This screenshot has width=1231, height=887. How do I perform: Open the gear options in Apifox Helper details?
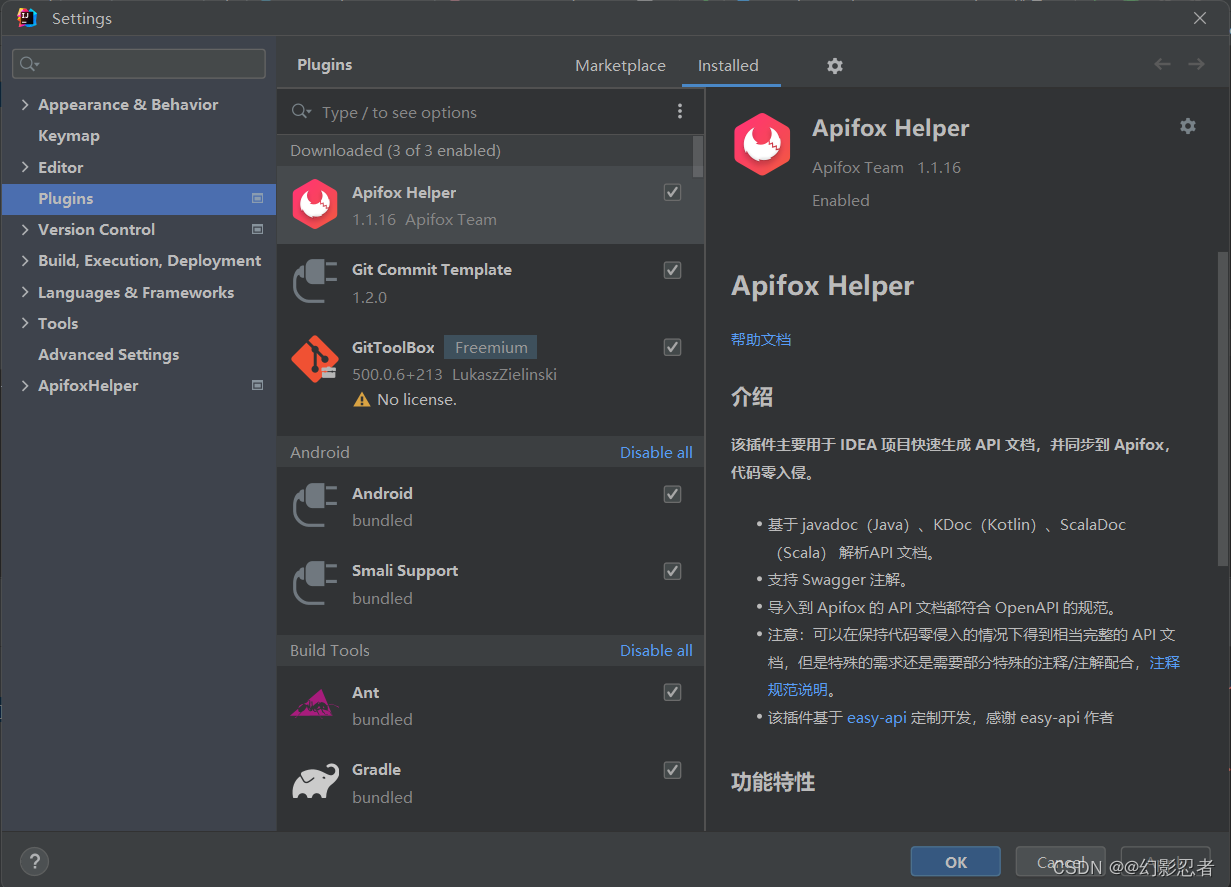1188,126
